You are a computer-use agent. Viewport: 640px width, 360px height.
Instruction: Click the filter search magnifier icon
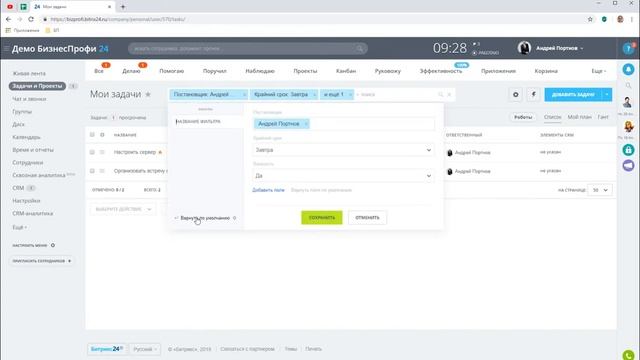(x=440, y=94)
